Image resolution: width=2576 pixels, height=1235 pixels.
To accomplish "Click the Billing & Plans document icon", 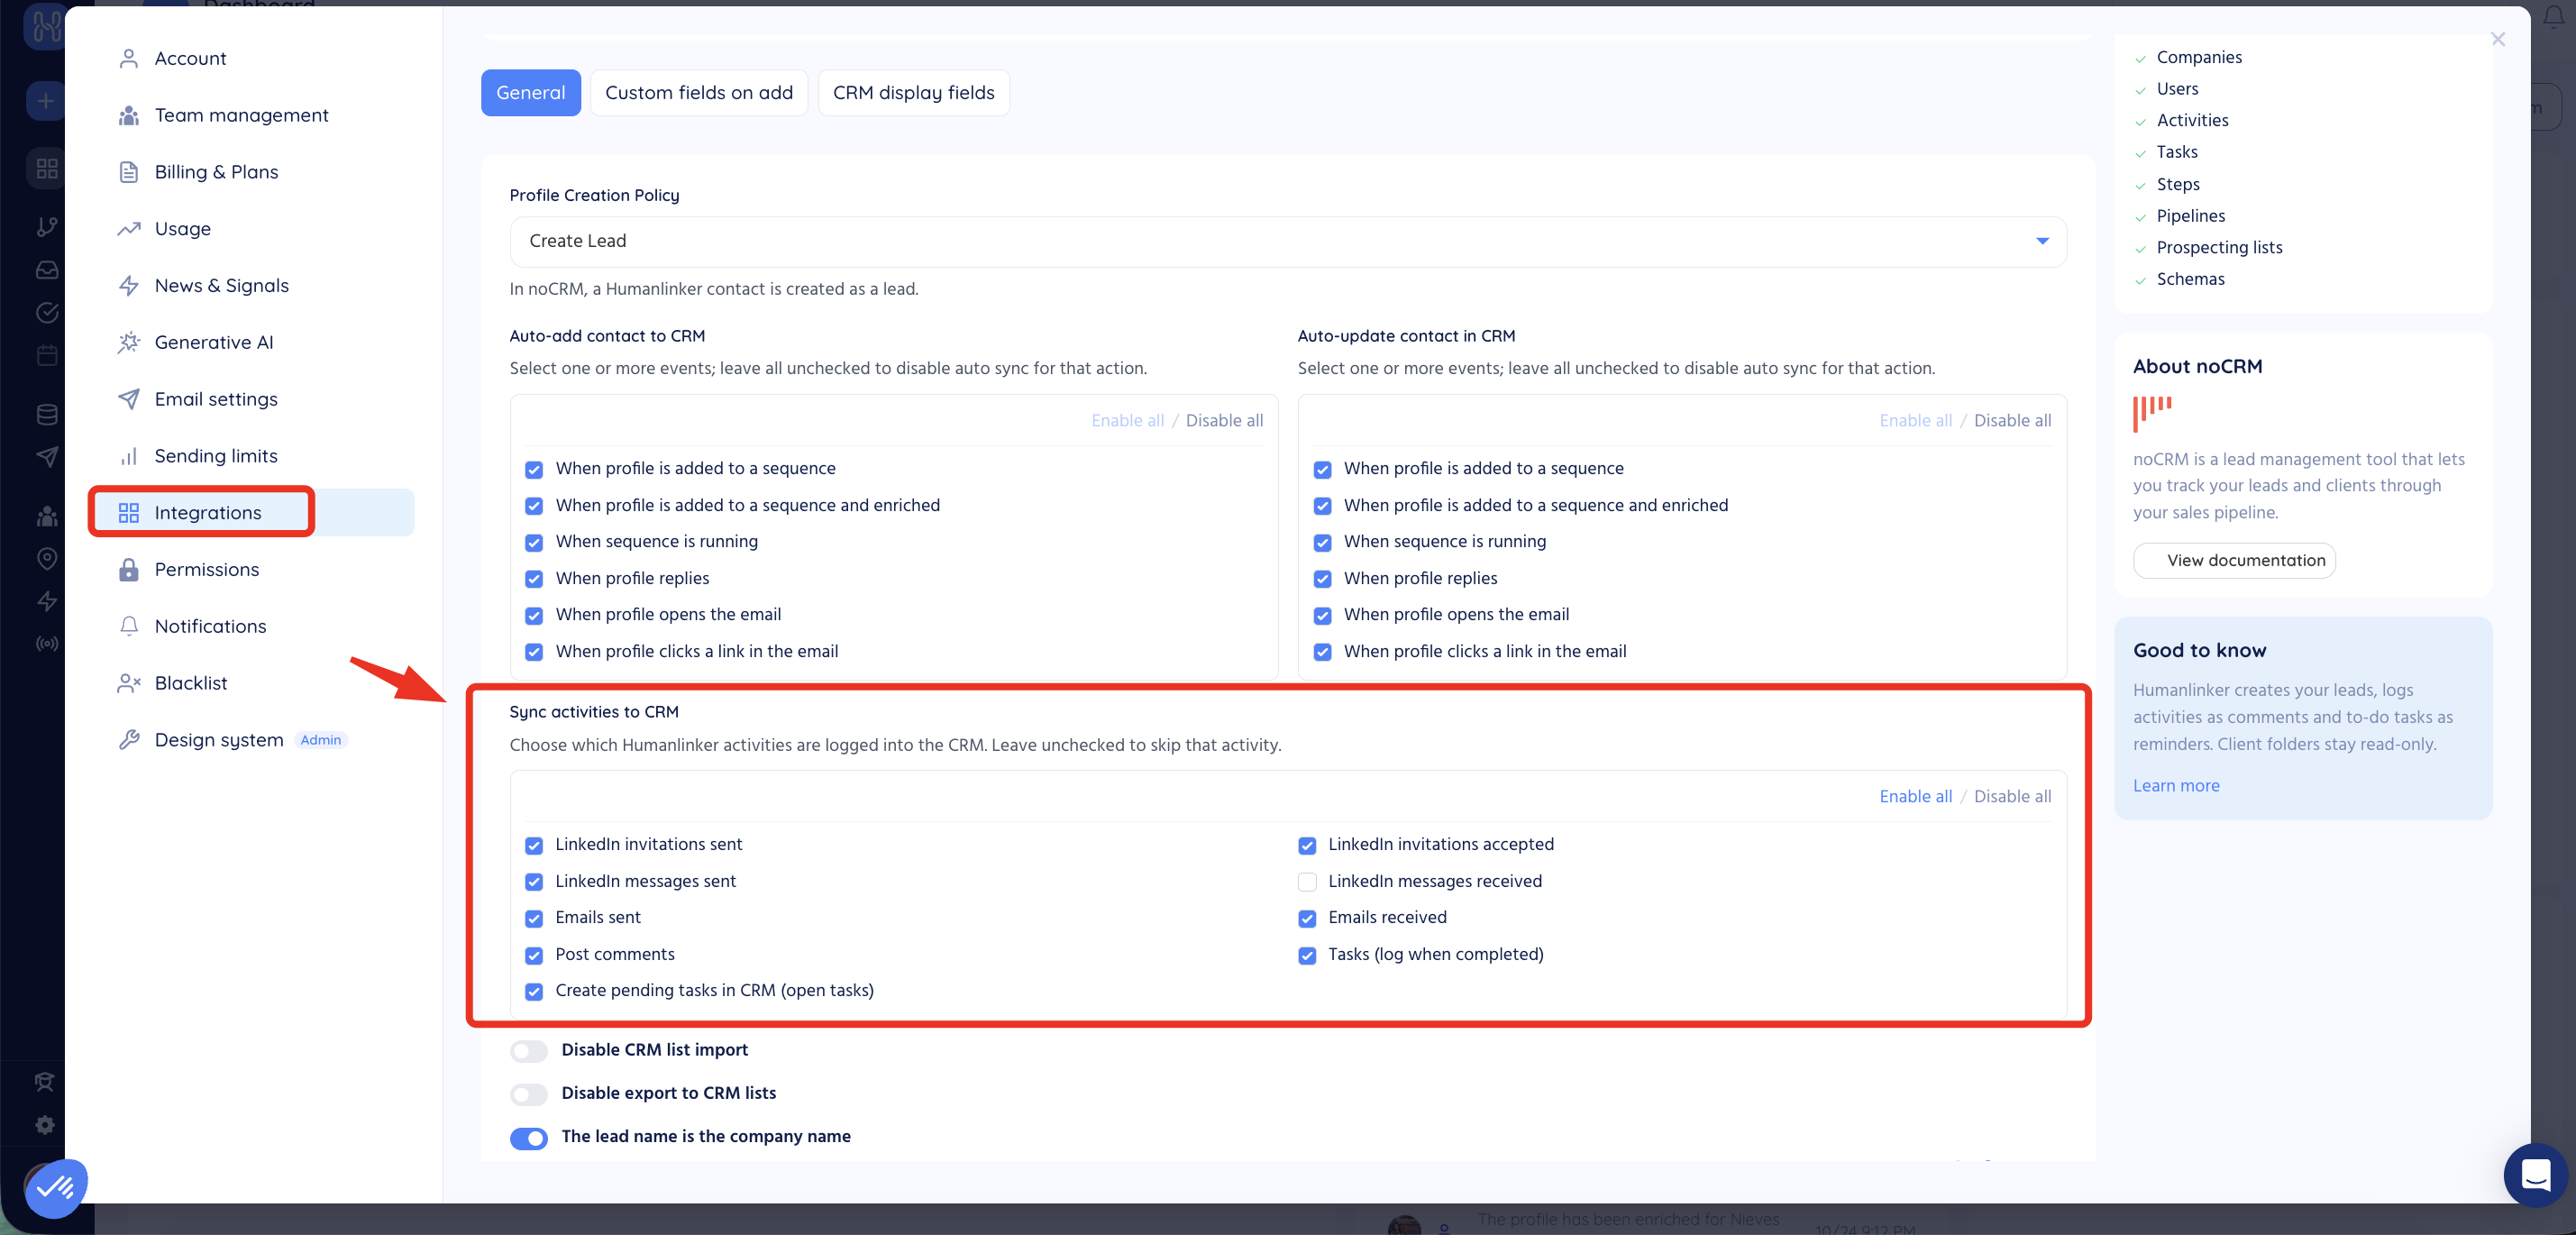I will pos(128,172).
